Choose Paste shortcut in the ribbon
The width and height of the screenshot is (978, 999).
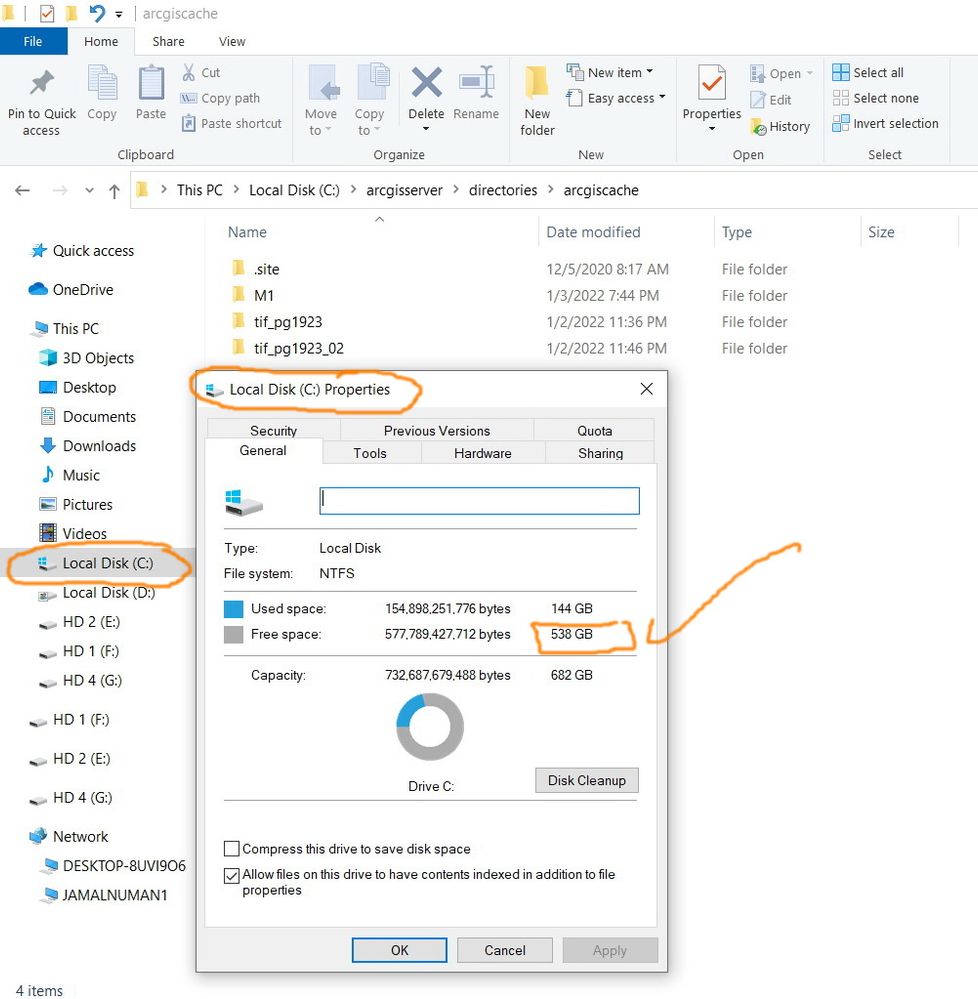[232, 124]
